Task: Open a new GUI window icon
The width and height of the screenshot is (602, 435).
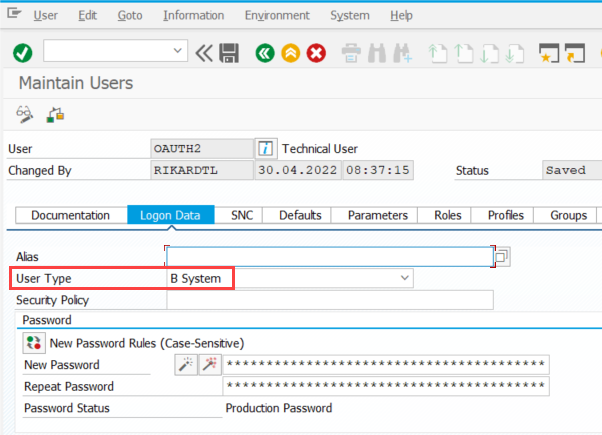Action: [549, 53]
